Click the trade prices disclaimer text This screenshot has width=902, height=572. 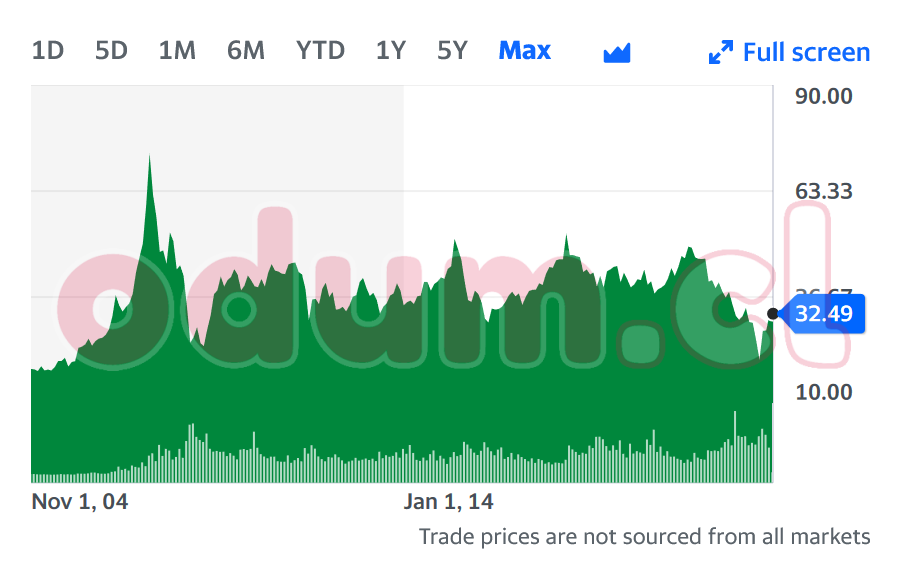644,537
